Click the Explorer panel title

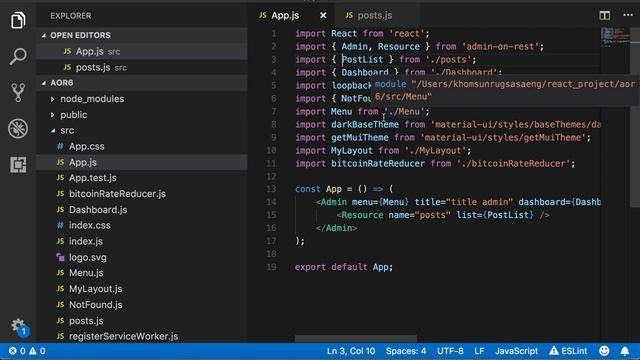pos(71,16)
